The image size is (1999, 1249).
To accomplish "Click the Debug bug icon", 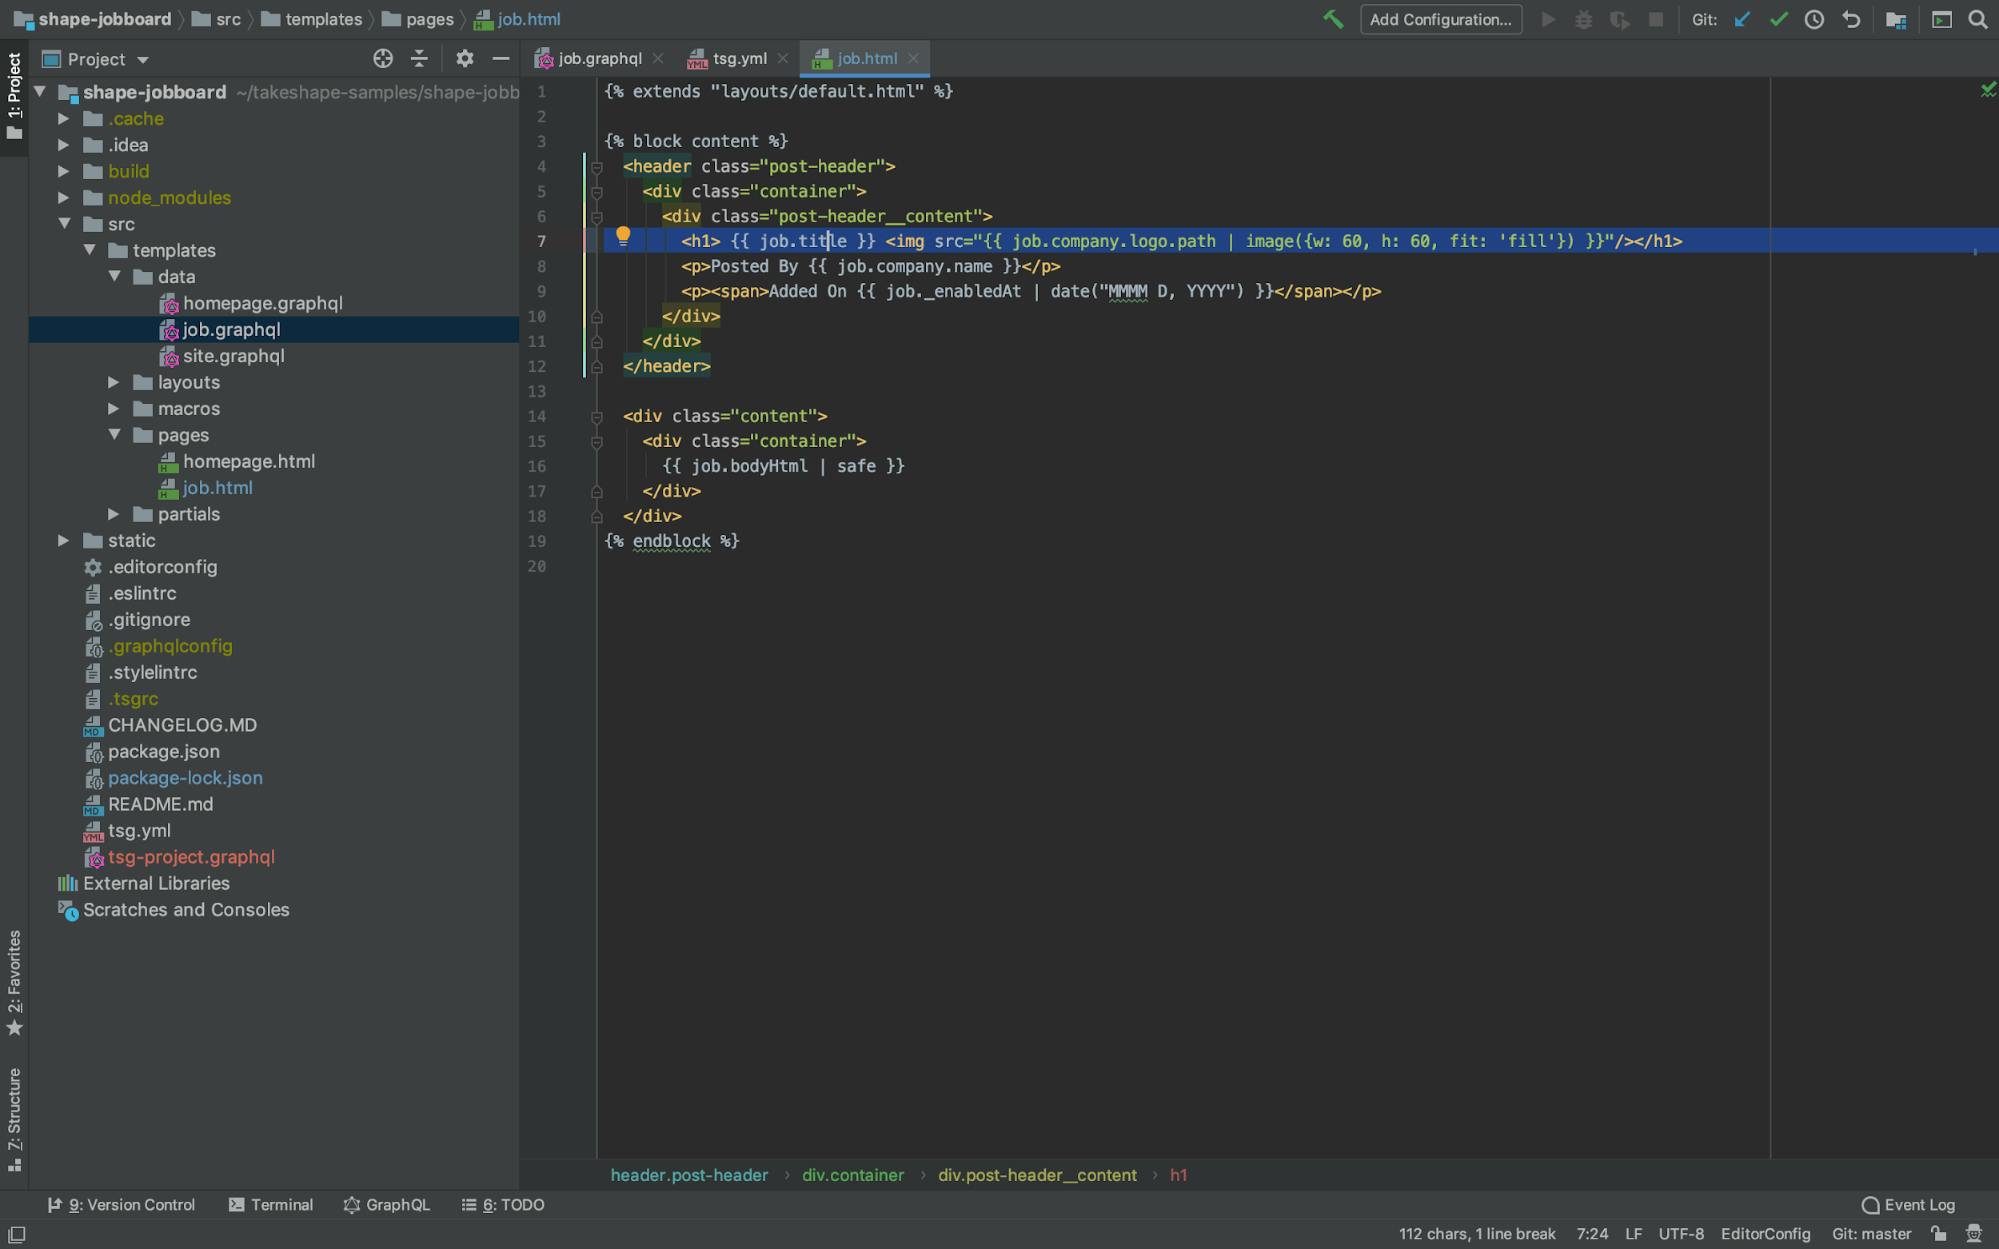I will [x=1584, y=19].
